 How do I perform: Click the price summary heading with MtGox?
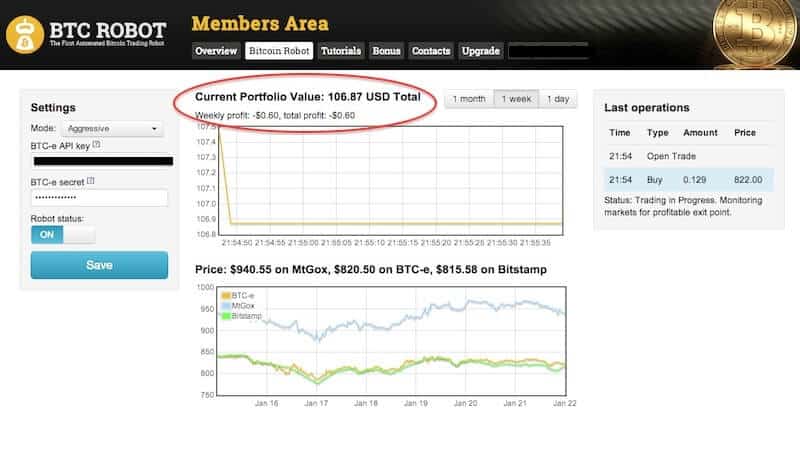tap(371, 270)
